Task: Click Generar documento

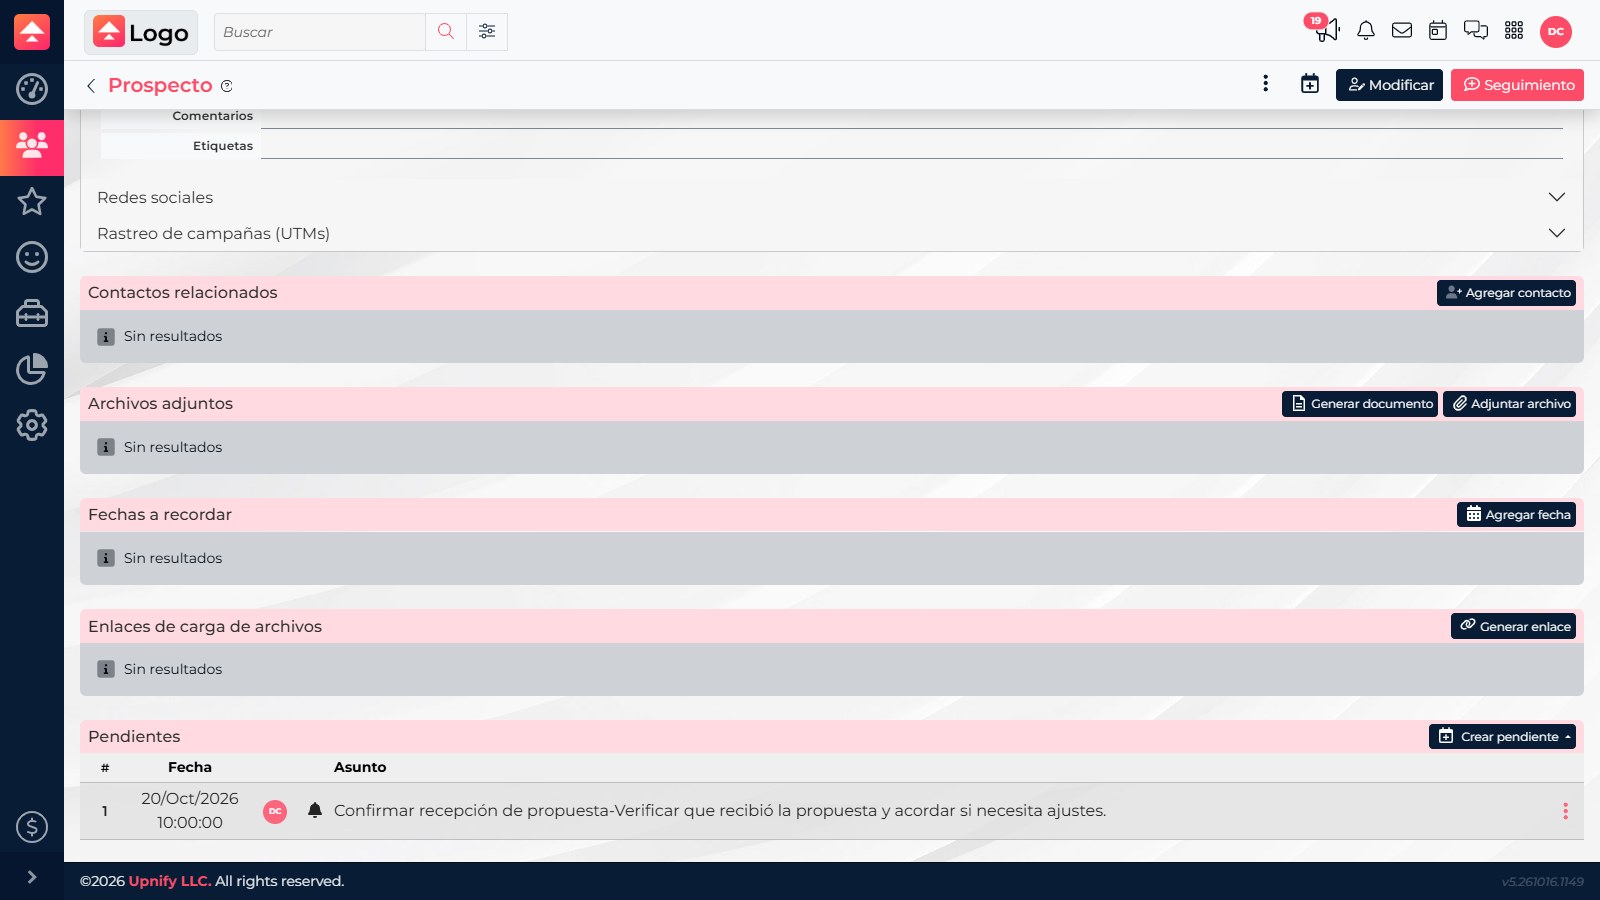Action: [1360, 404]
